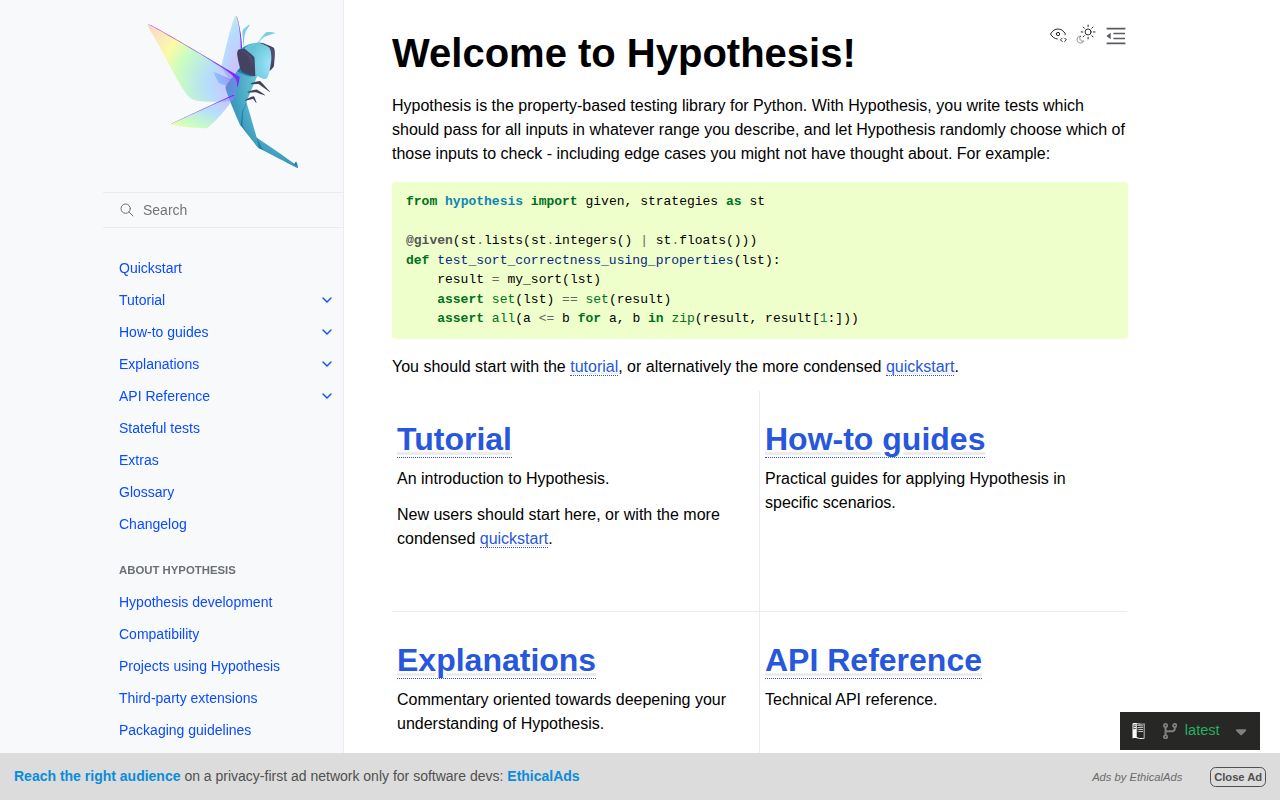Click the How-to guides card heading
1280x800 pixels.
point(875,439)
